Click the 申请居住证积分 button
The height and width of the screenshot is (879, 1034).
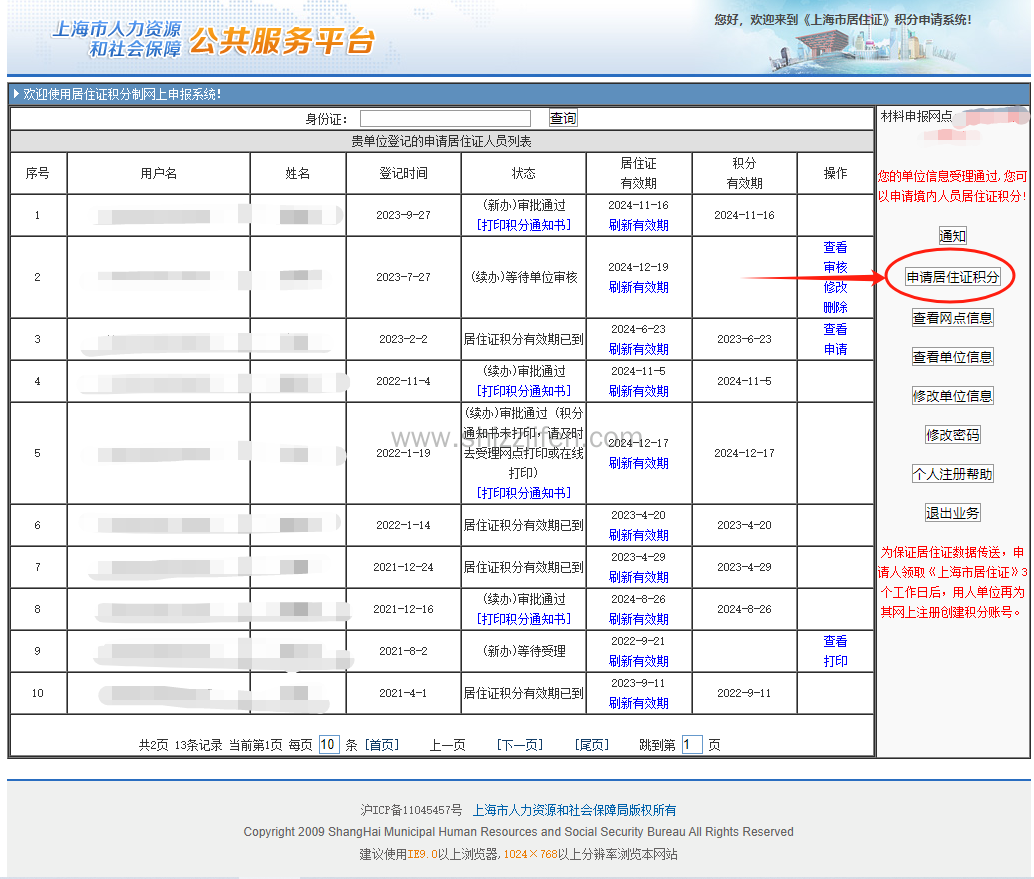tap(952, 277)
